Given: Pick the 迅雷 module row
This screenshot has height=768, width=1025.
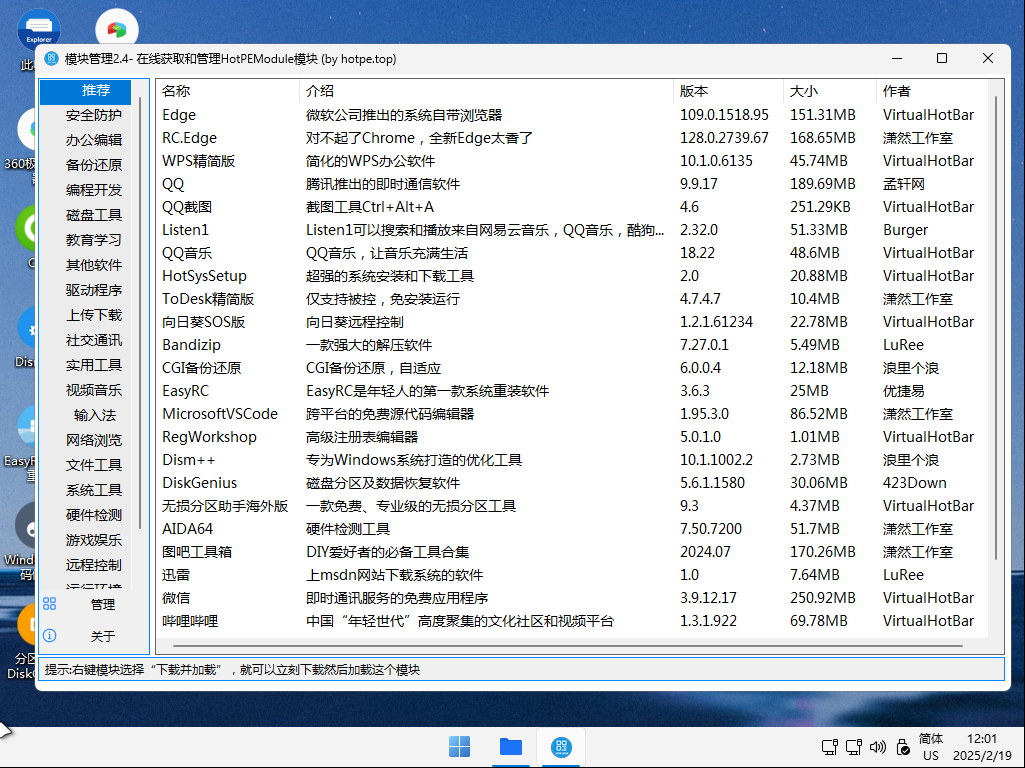Looking at the screenshot, I should (x=572, y=575).
